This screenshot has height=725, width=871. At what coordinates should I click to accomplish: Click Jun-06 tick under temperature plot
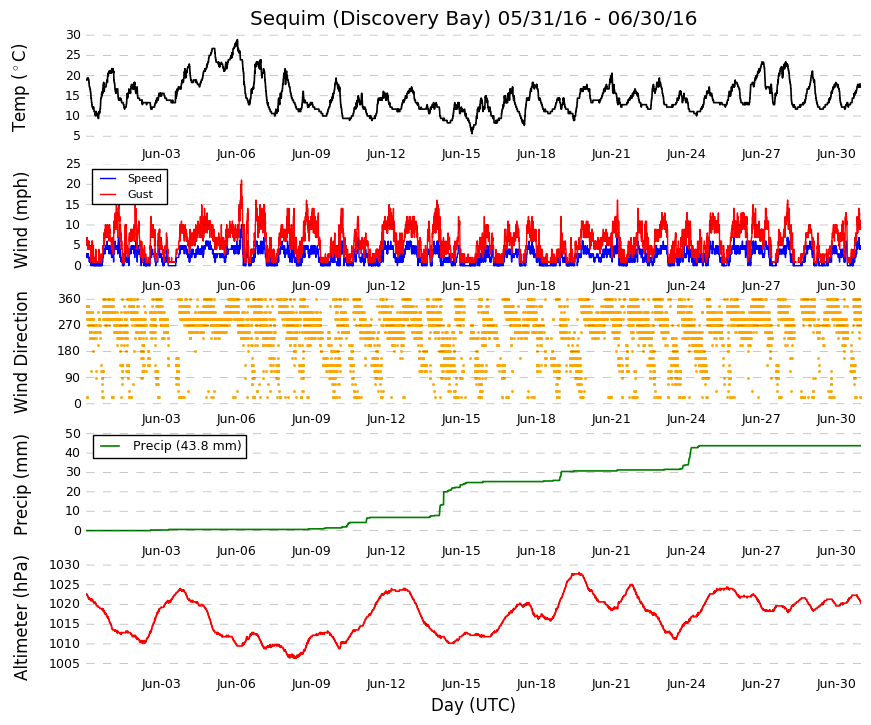[236, 154]
